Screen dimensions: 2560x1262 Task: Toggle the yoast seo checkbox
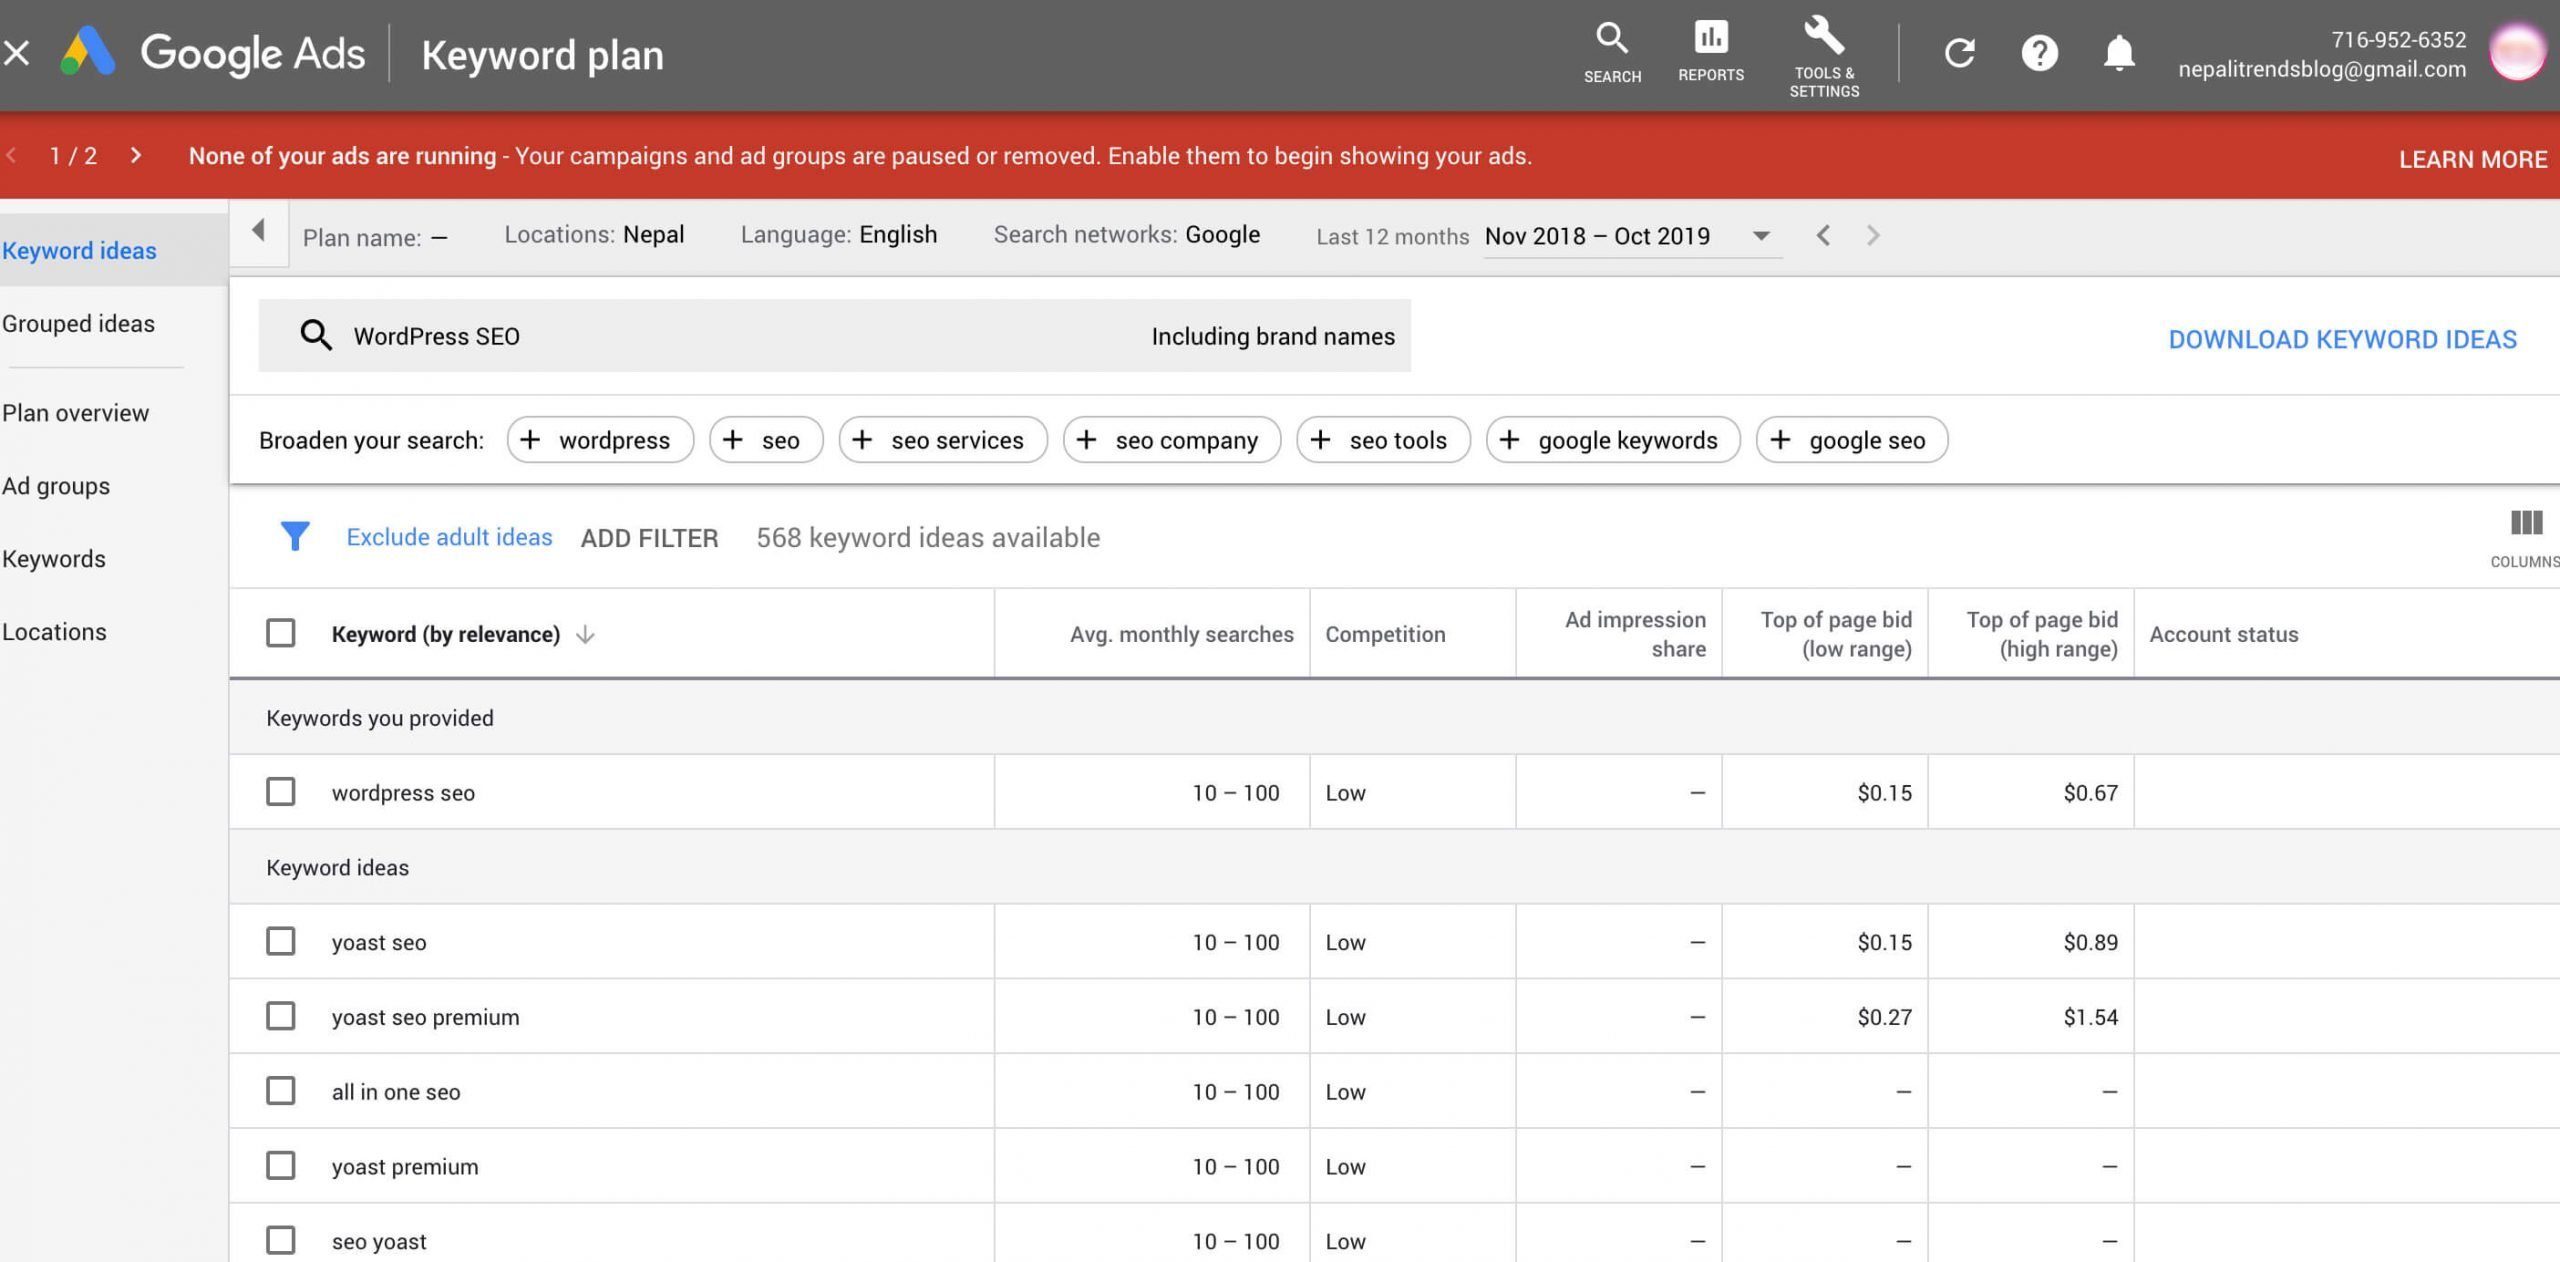[x=279, y=940]
